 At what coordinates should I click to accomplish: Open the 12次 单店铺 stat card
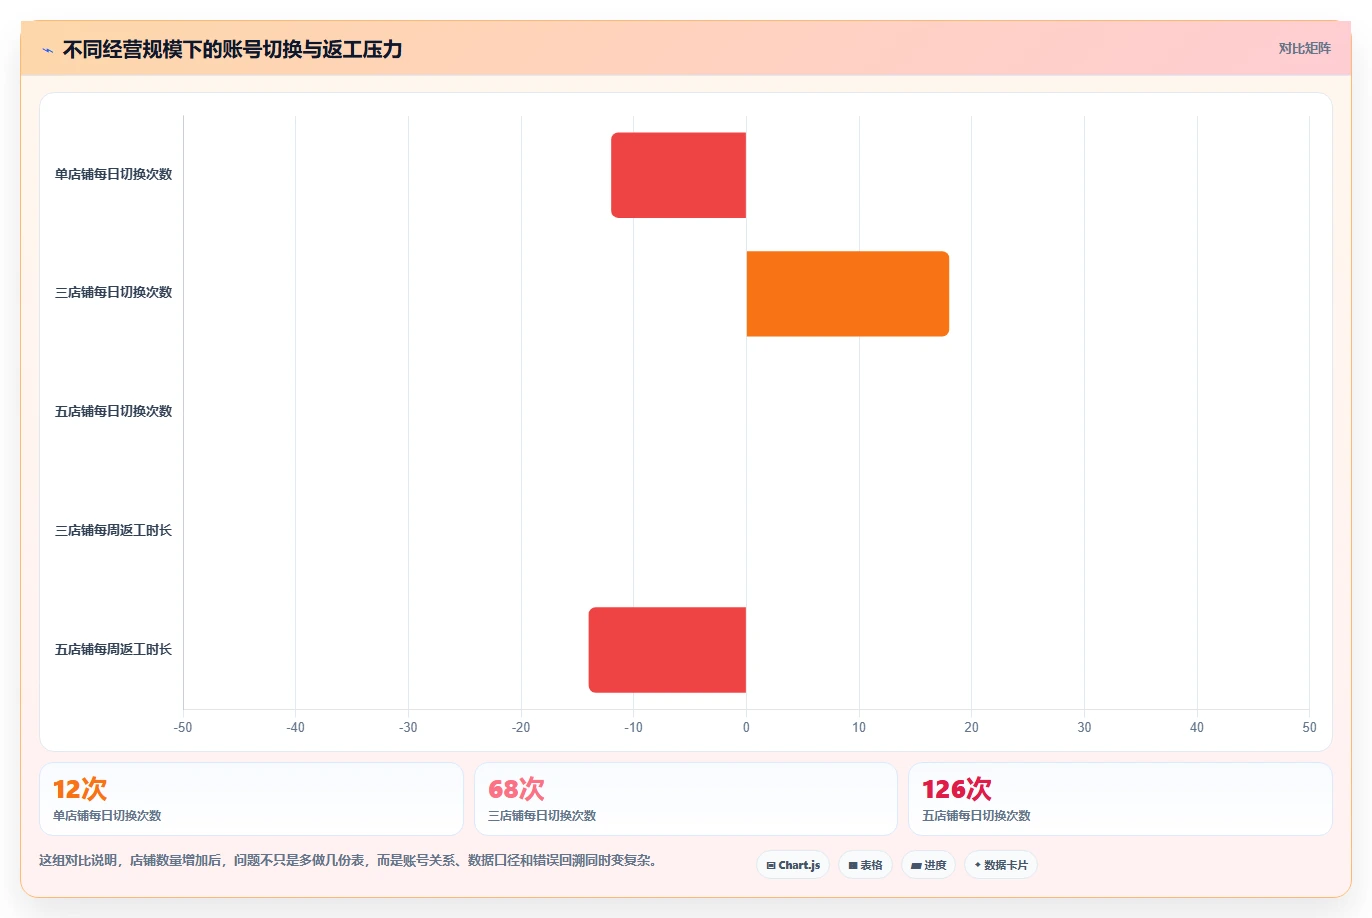pos(251,799)
